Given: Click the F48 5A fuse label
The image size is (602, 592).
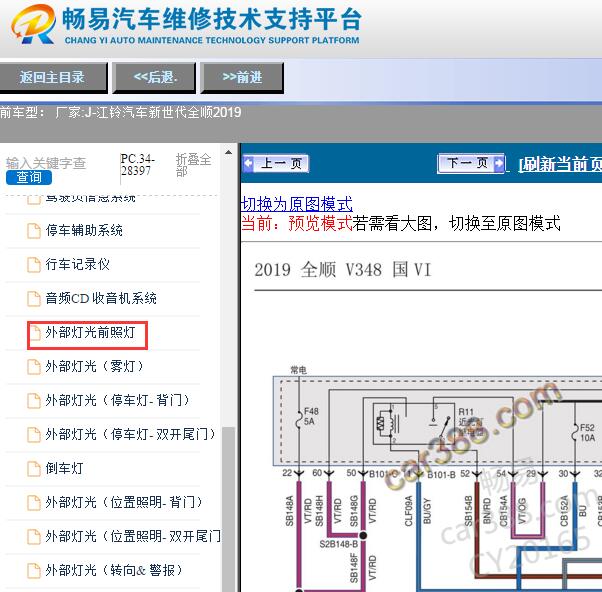Looking at the screenshot, I should 311,416.
